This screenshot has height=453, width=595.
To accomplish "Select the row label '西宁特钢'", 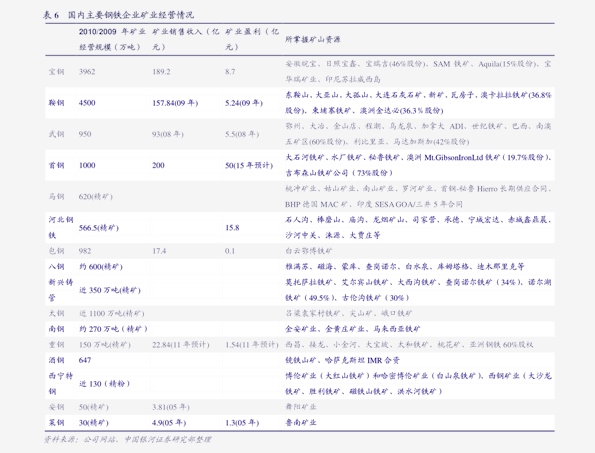I will (x=61, y=384).
